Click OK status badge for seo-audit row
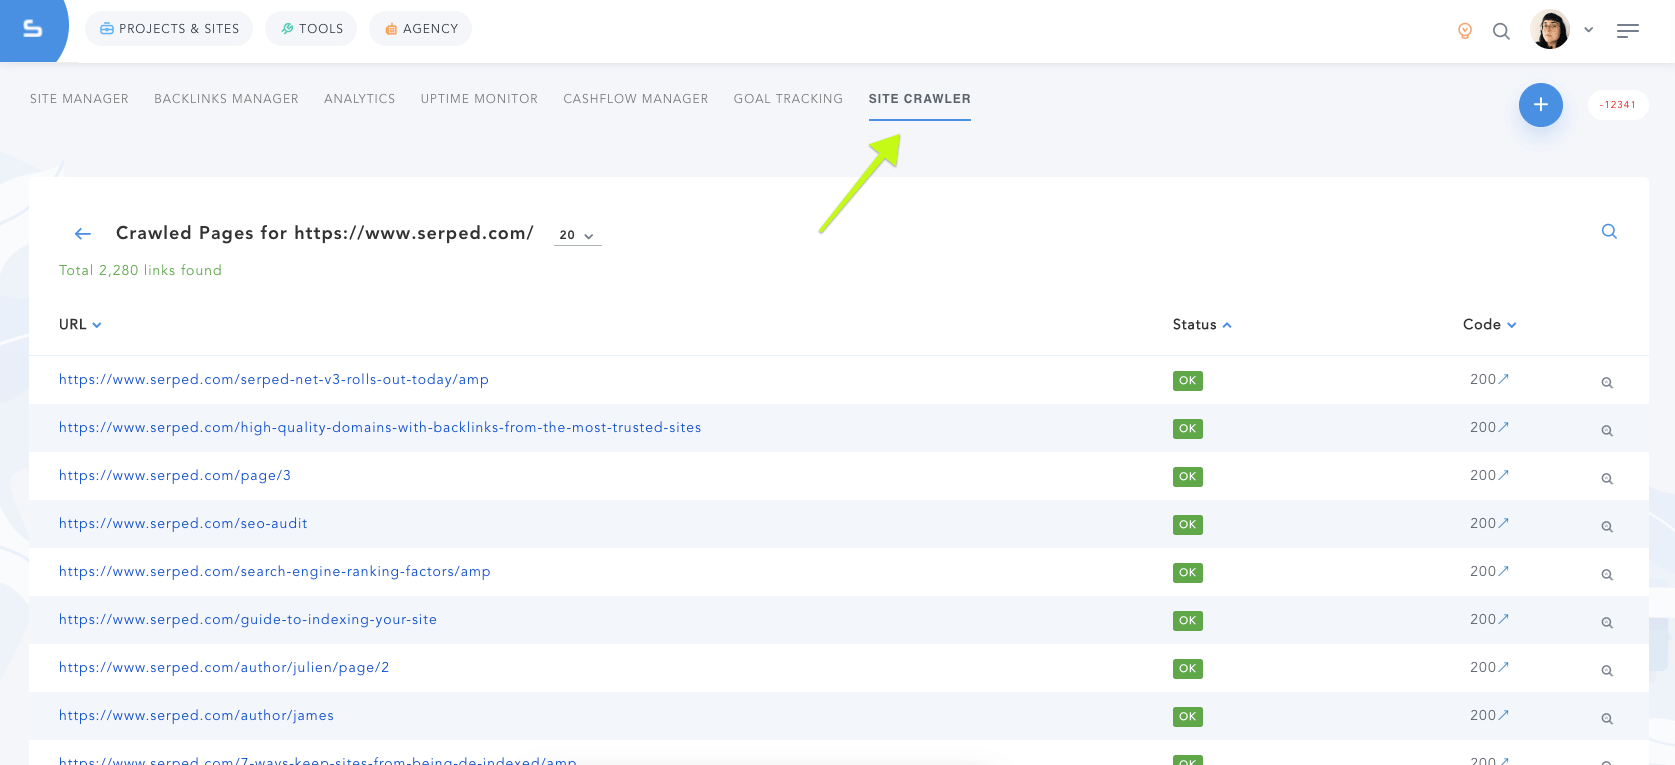This screenshot has height=765, width=1675. tap(1188, 525)
